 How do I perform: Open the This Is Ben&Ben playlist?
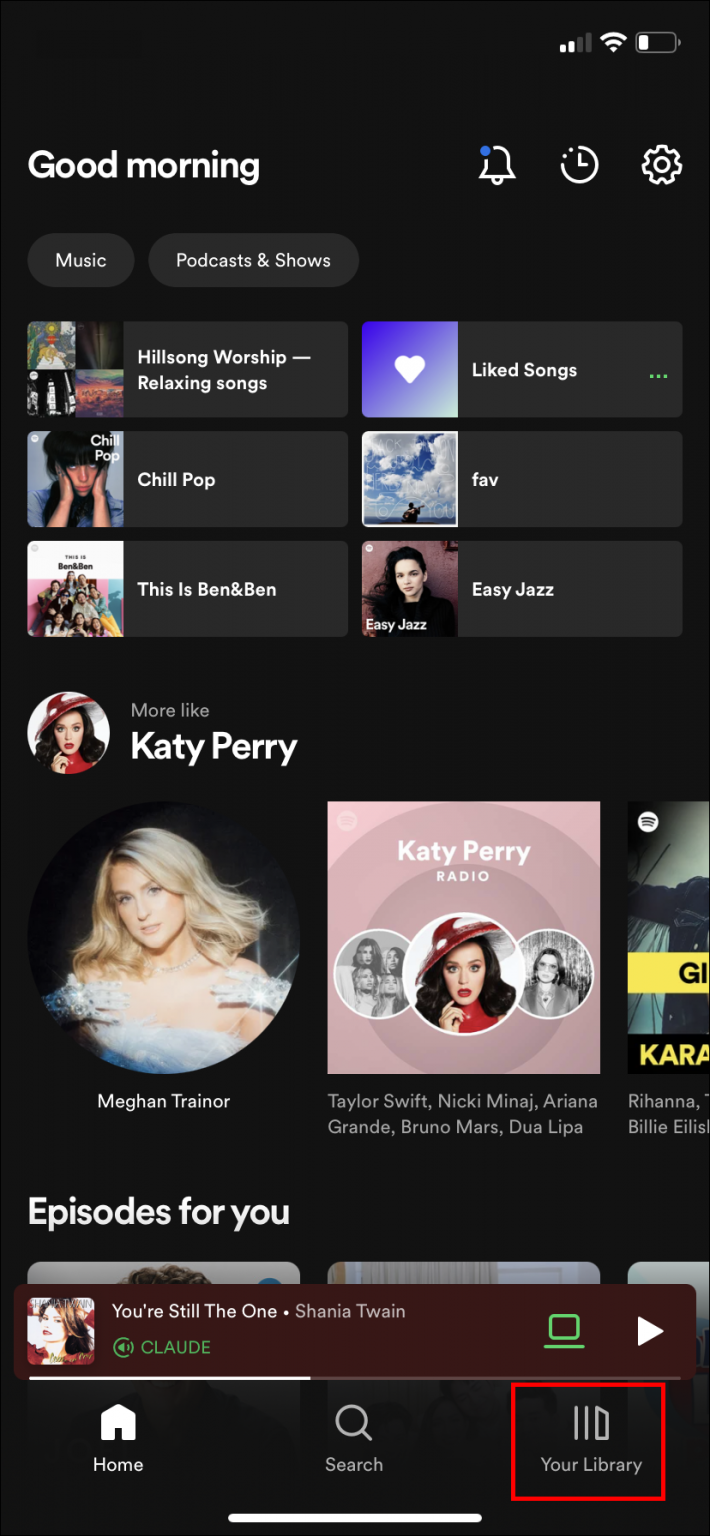pos(187,589)
